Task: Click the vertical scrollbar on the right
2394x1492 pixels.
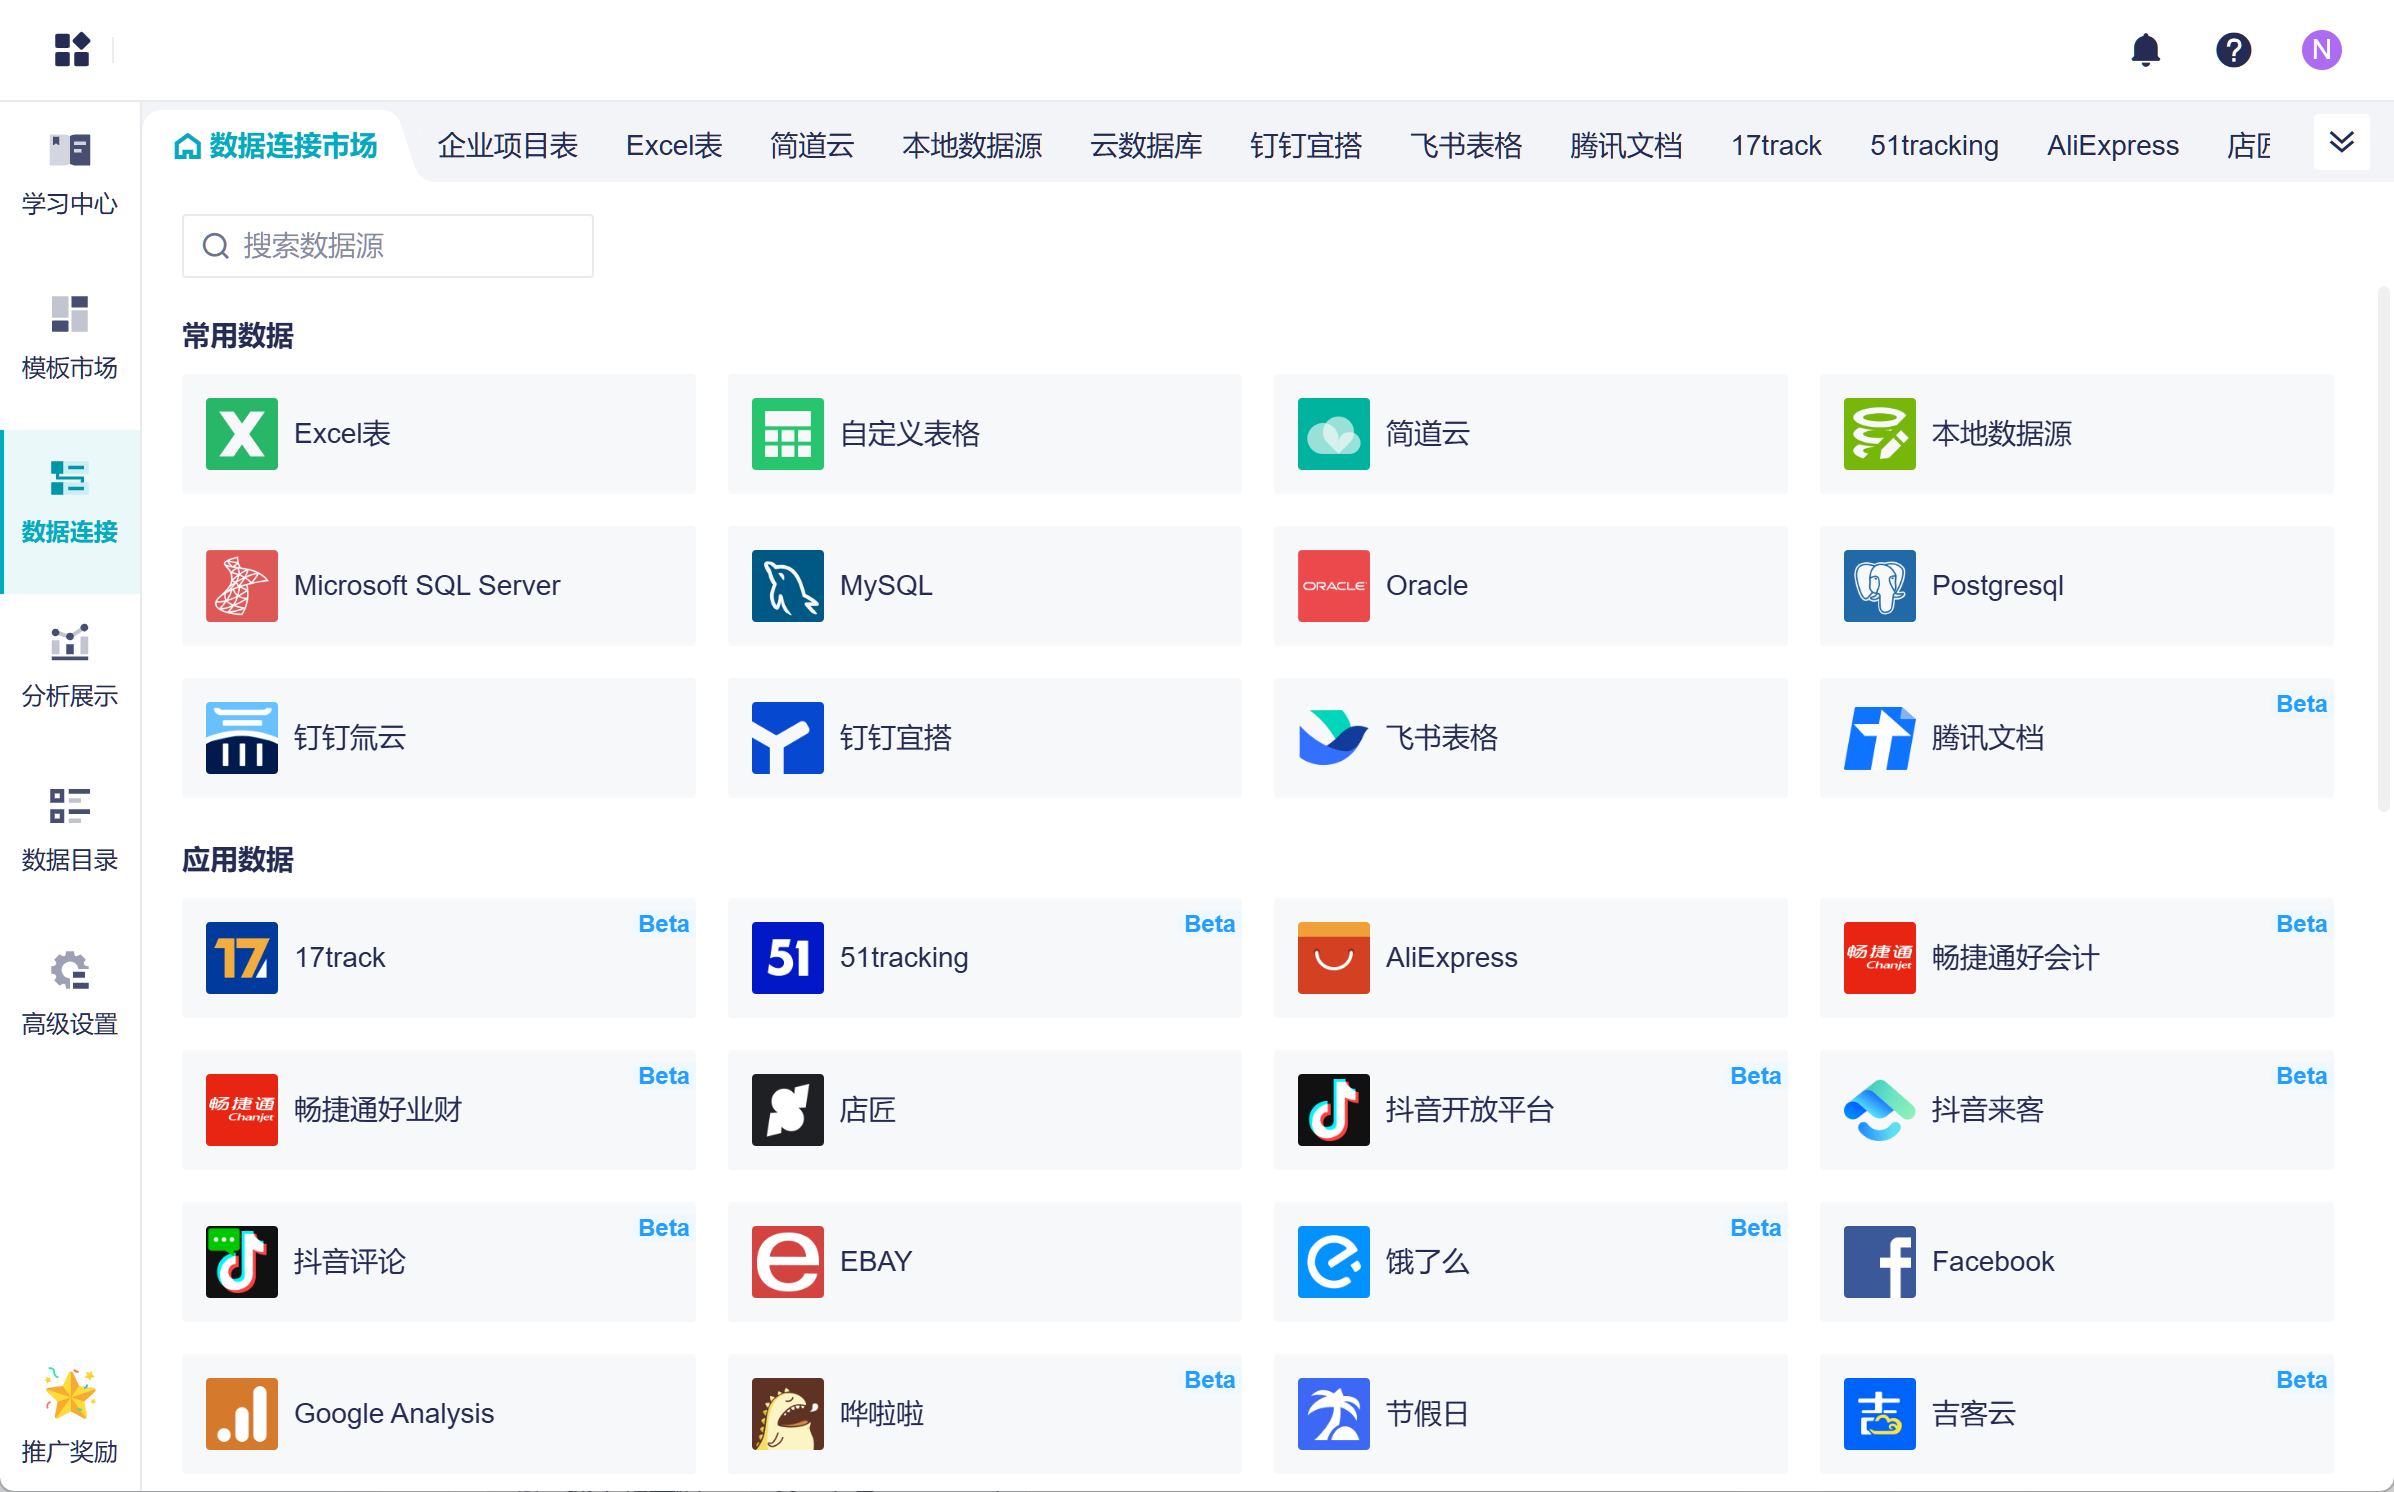Action: (2384, 548)
